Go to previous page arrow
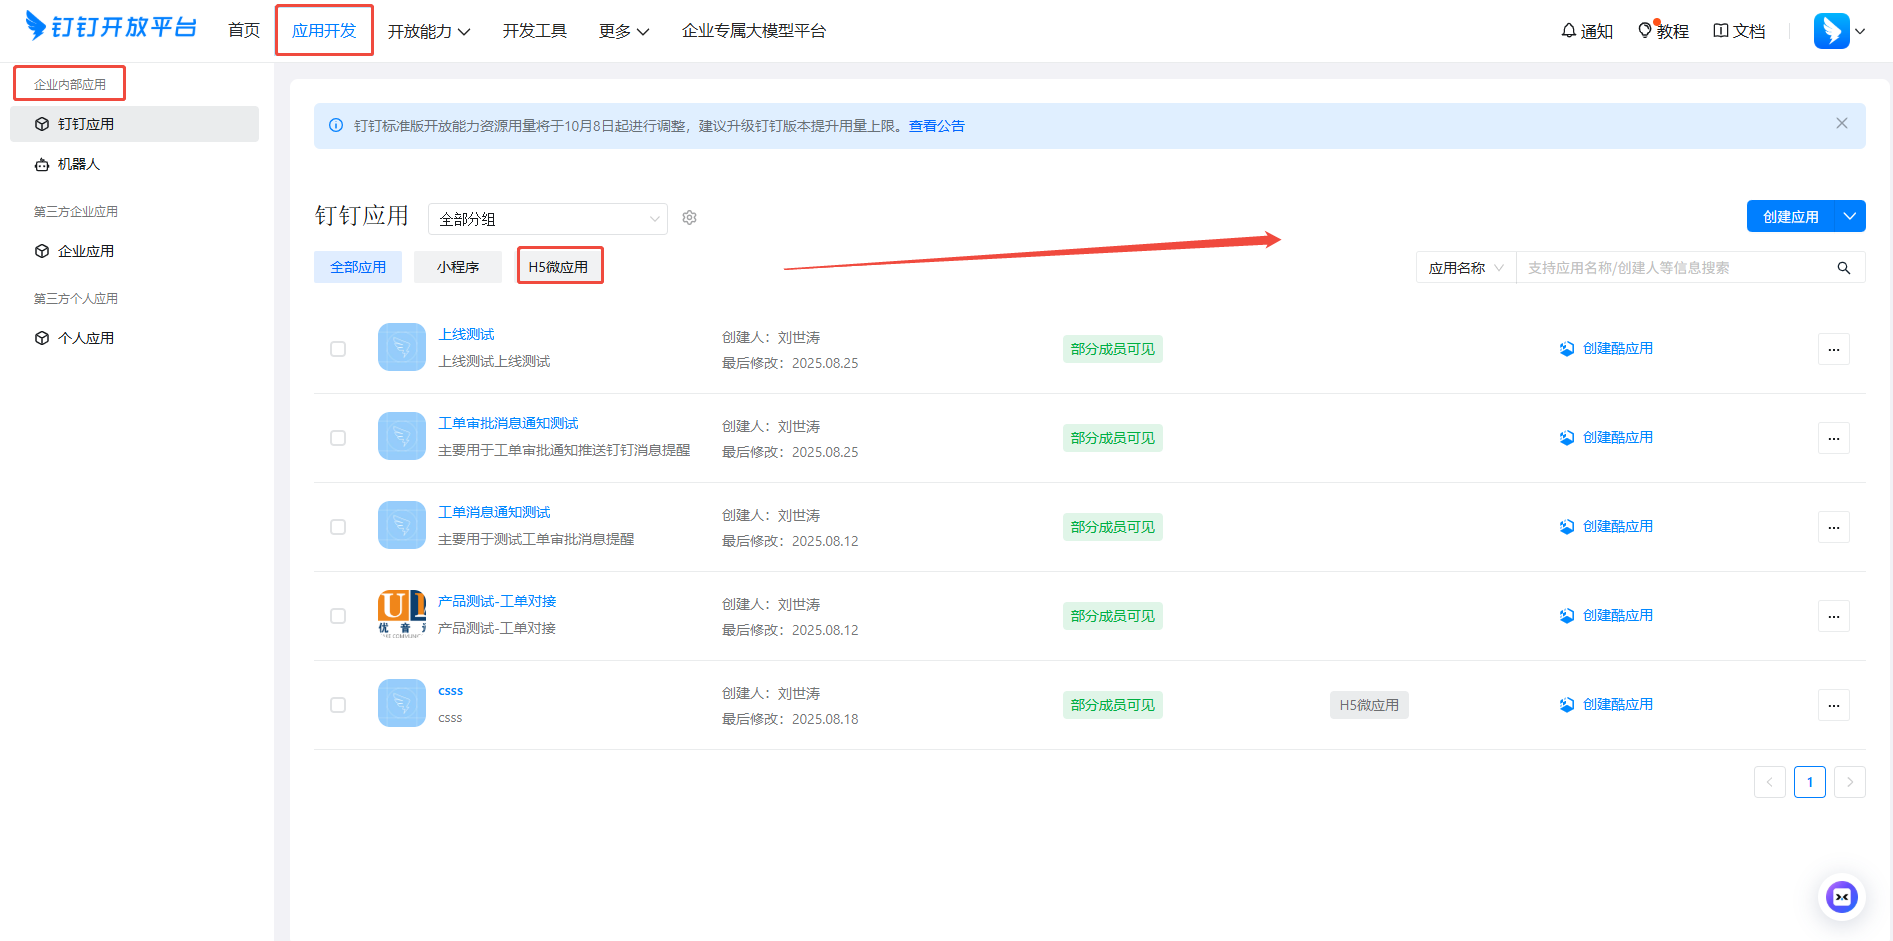Image resolution: width=1893 pixels, height=941 pixels. (x=1769, y=782)
